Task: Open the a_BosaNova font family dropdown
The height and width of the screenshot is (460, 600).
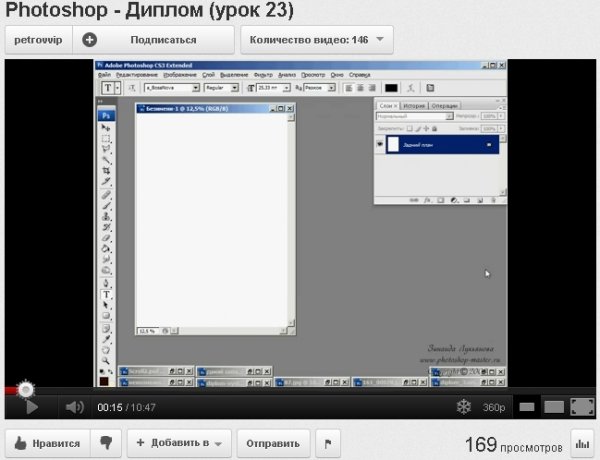Action: [x=196, y=88]
